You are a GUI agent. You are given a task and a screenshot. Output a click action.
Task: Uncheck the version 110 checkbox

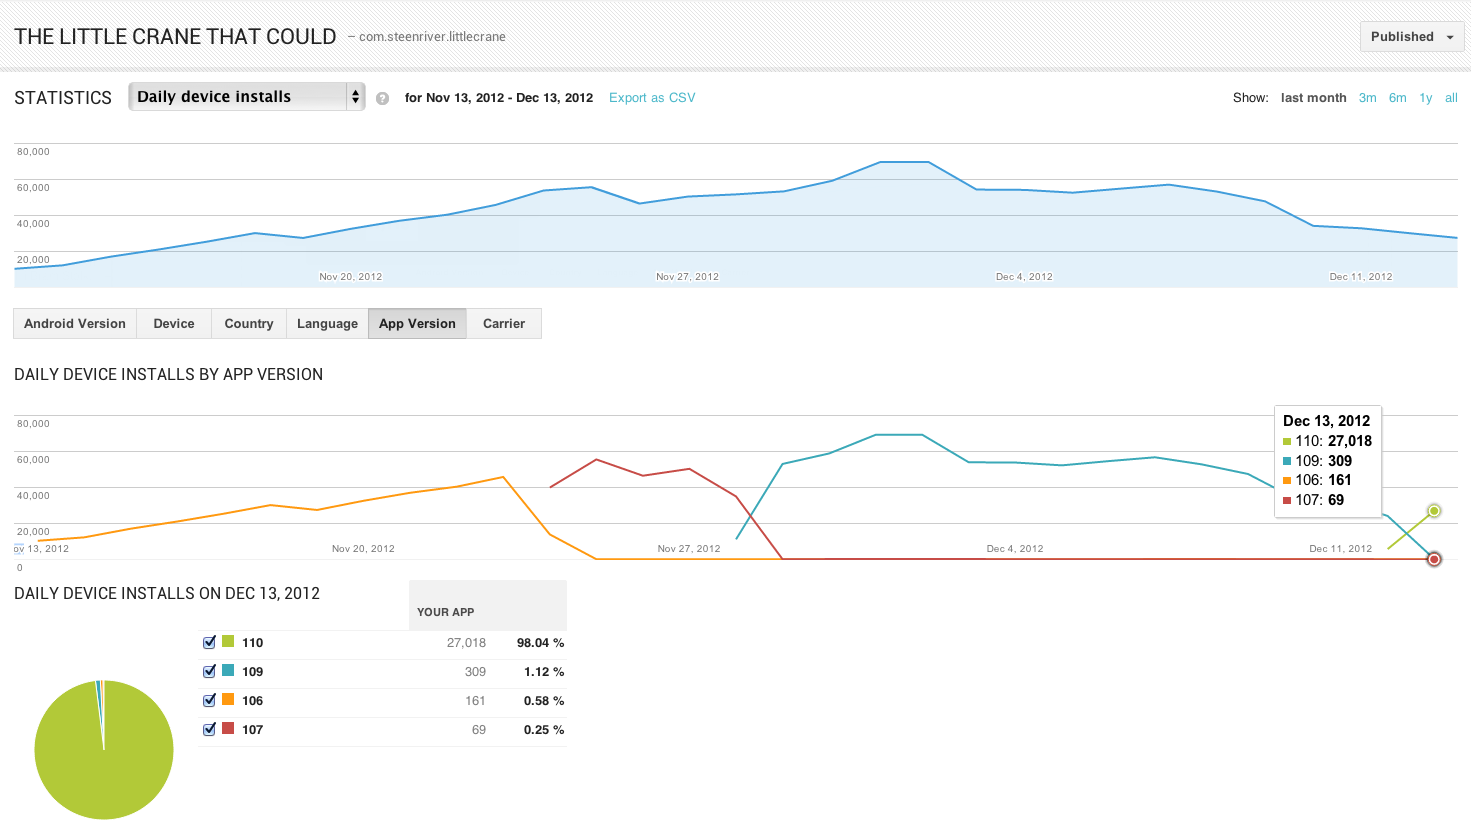click(x=209, y=643)
